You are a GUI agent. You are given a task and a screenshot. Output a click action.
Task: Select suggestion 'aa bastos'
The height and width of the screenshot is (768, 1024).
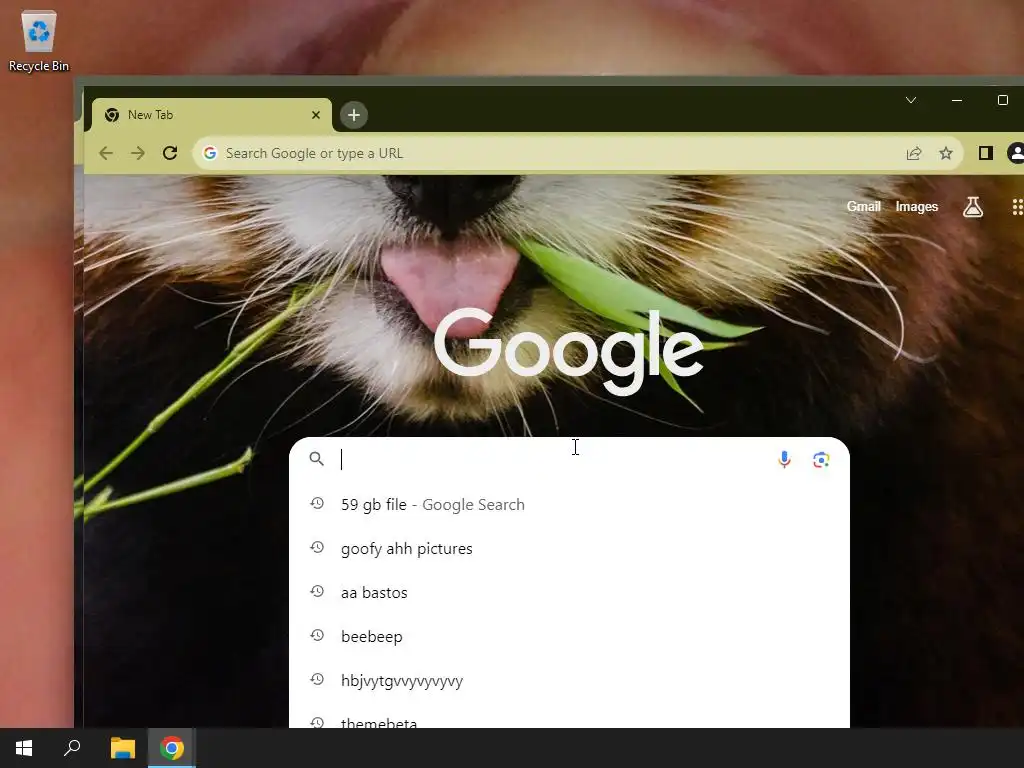pos(569,592)
